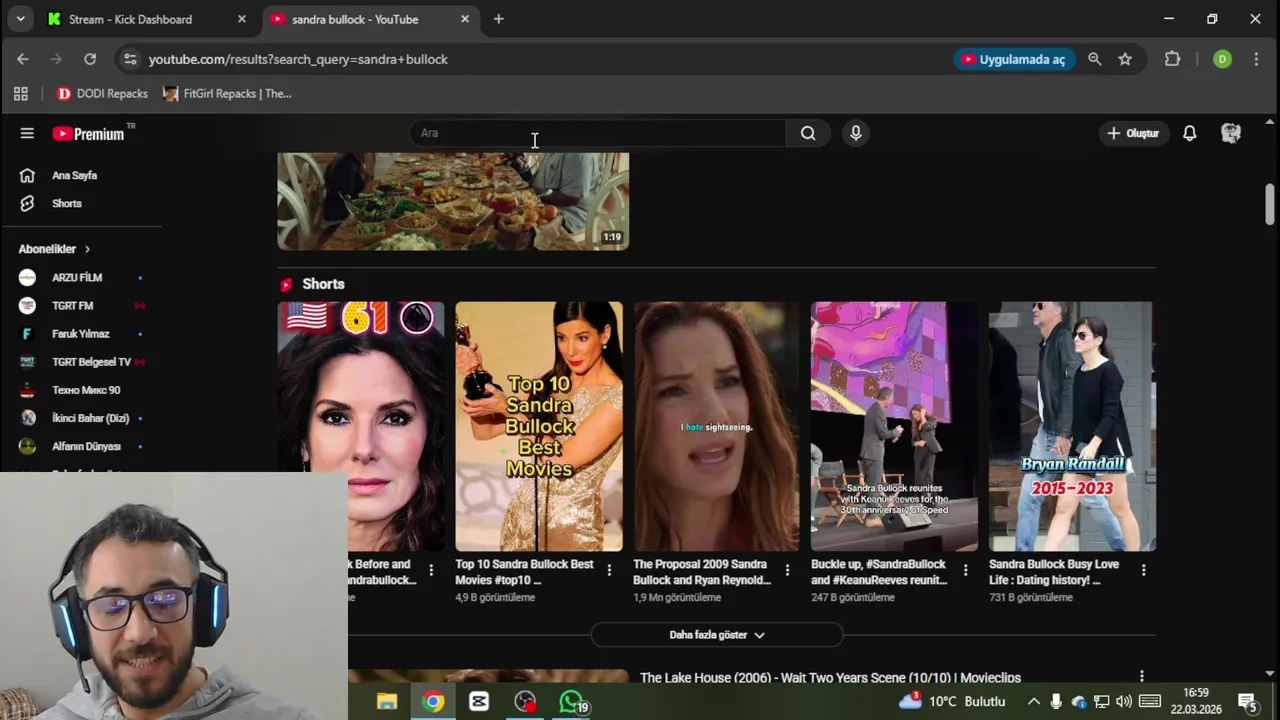Open Chrome three-dot menu
The image size is (1280, 720).
[1256, 59]
